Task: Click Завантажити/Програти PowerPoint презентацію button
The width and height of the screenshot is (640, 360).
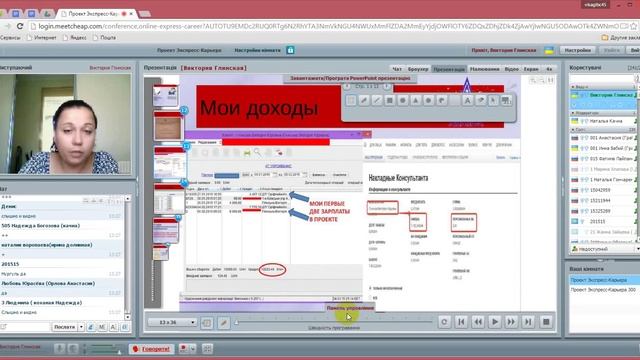Action: coord(350,78)
